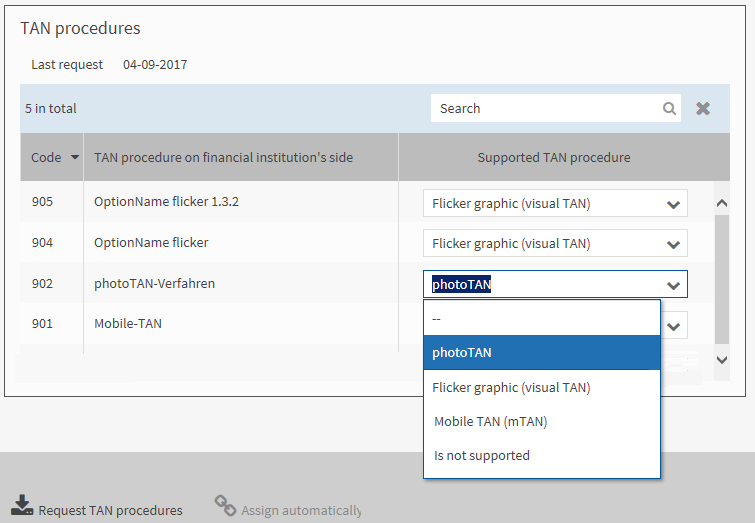The image size is (755, 523).
Task: Focus the Search input field
Action: (545, 109)
